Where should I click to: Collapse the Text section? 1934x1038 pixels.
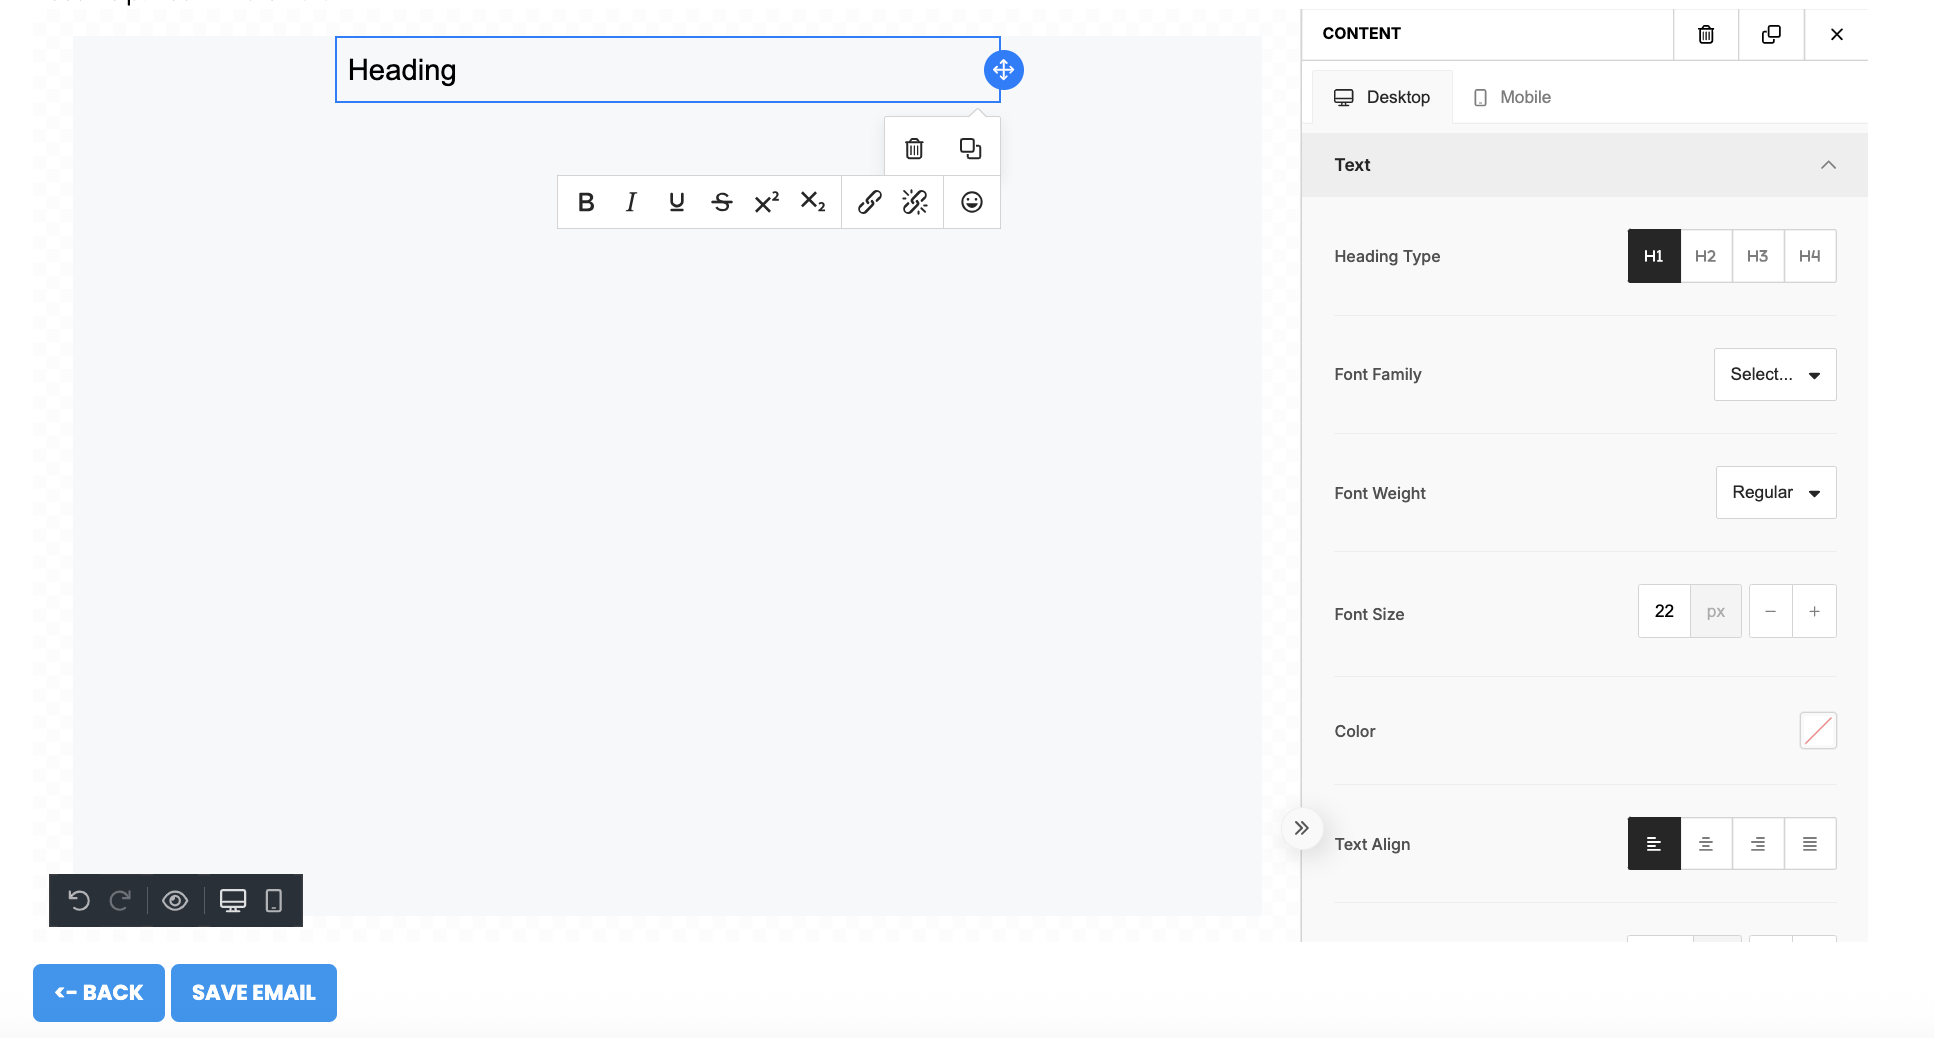click(x=1827, y=165)
